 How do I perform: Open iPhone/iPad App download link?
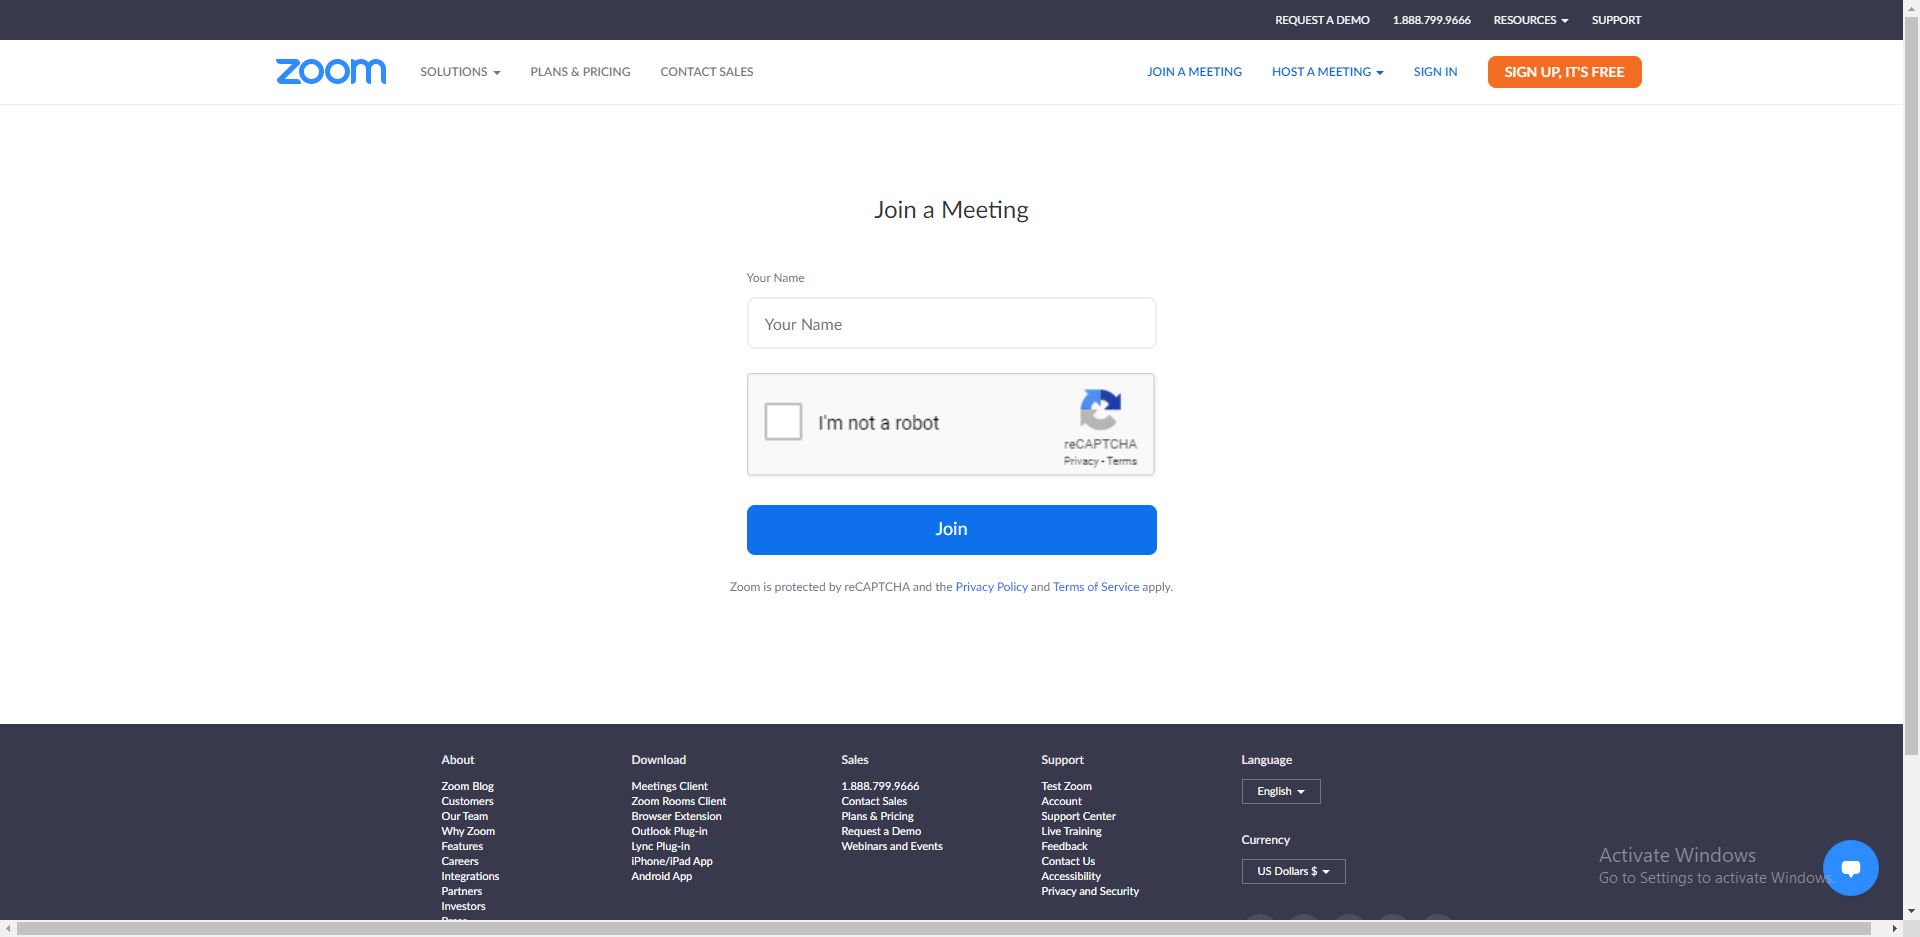click(672, 861)
